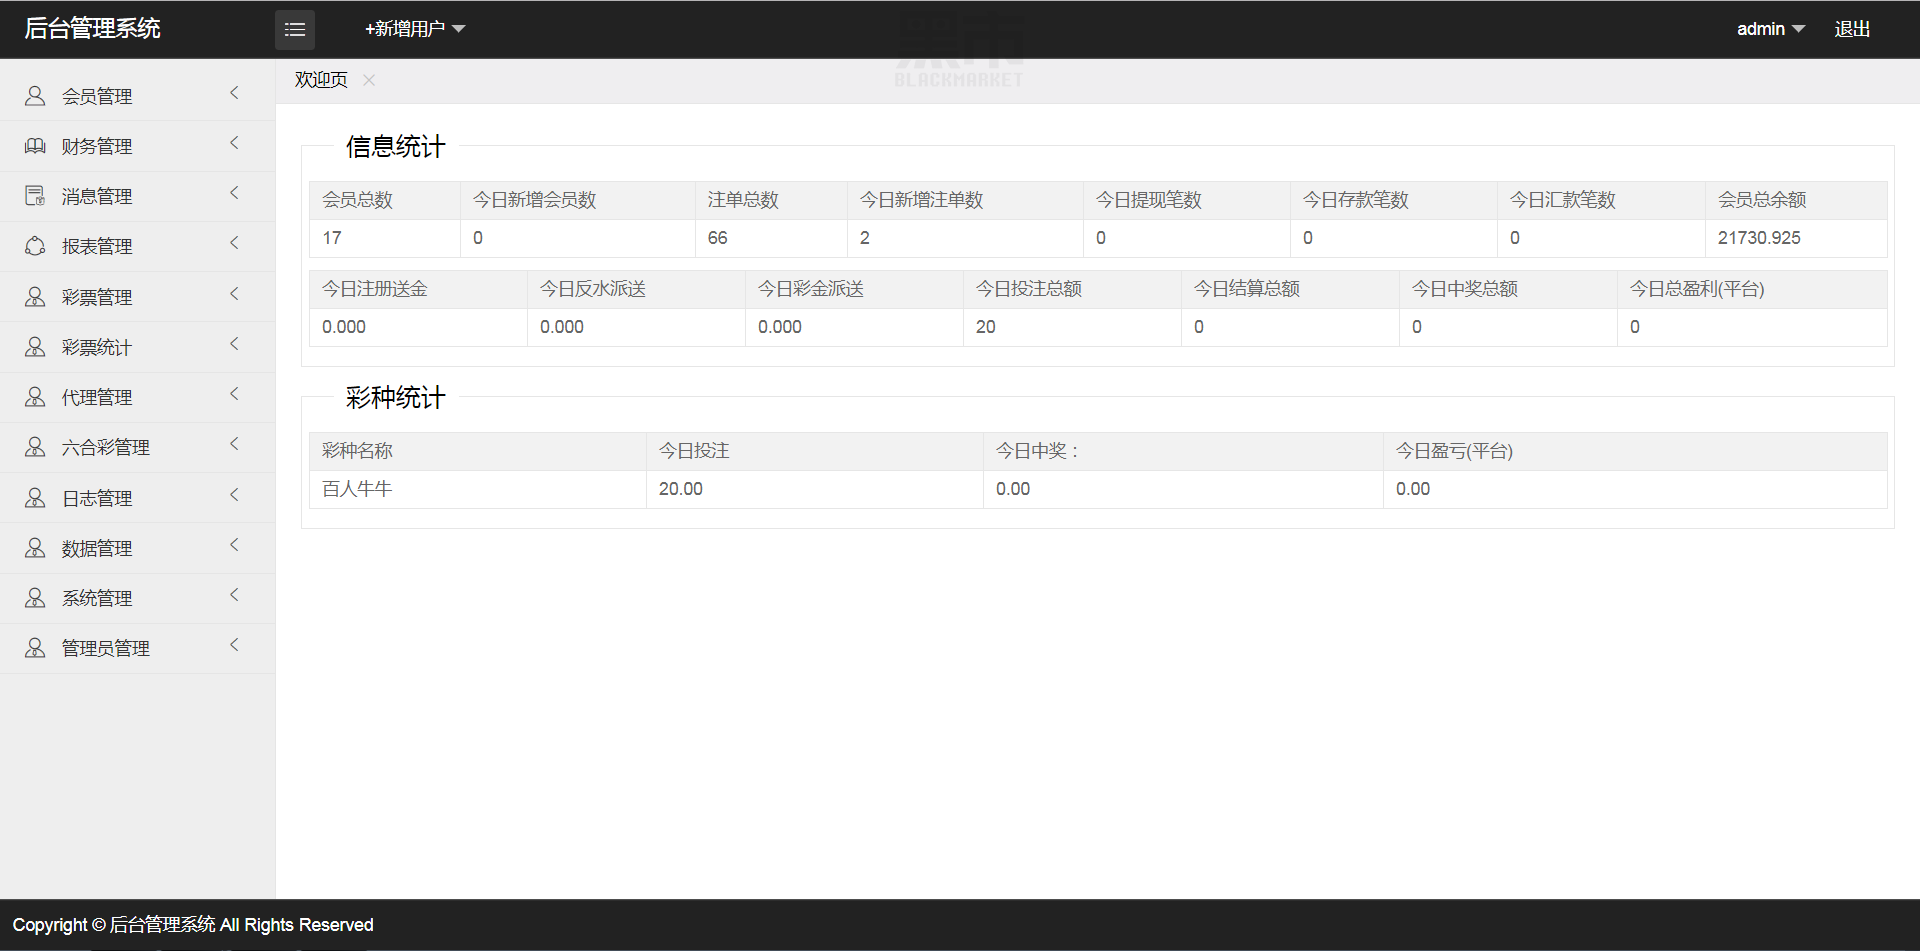Image resolution: width=1920 pixels, height=951 pixels.
Task: Open the admin account dropdown
Action: point(1771,29)
